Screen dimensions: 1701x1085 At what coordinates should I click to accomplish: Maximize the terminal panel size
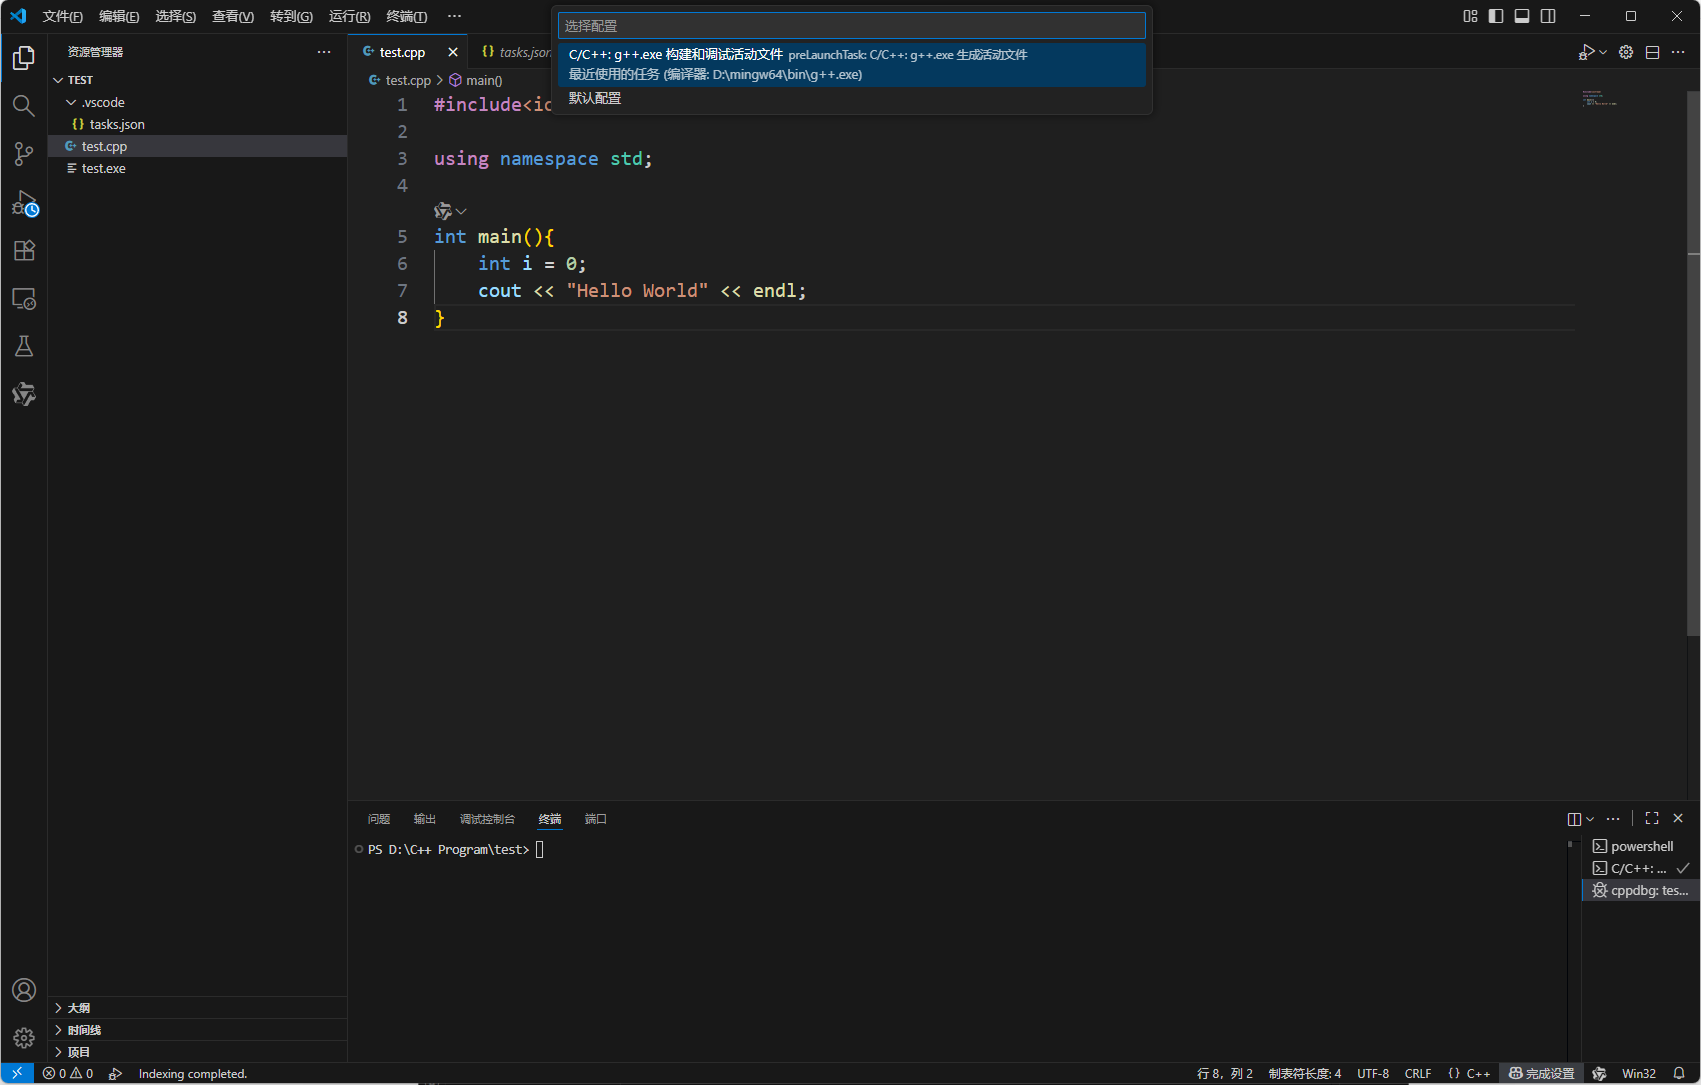click(x=1652, y=818)
